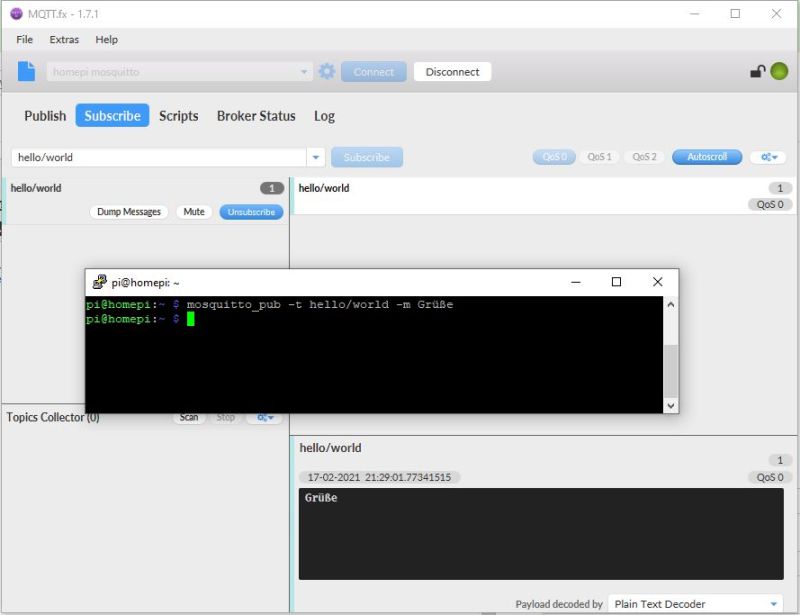Open the File menu
800x615 pixels.
(x=24, y=39)
